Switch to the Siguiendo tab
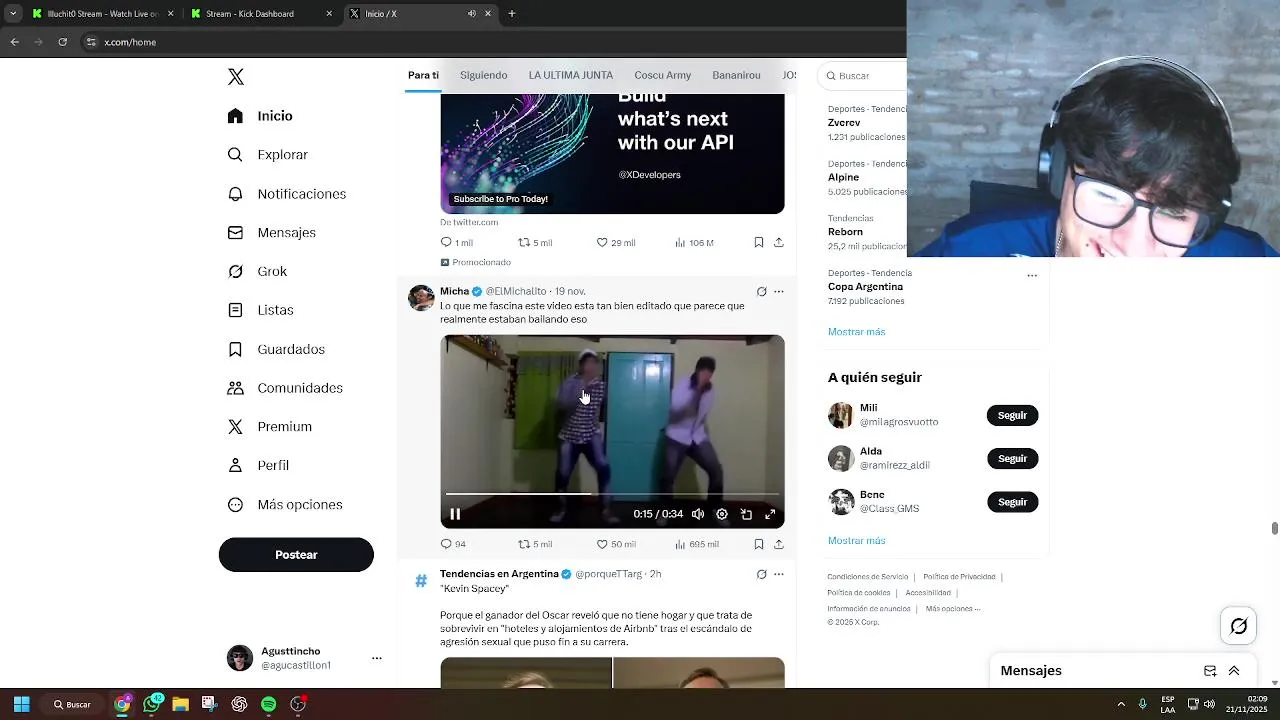Viewport: 1280px width, 720px height. (x=483, y=75)
